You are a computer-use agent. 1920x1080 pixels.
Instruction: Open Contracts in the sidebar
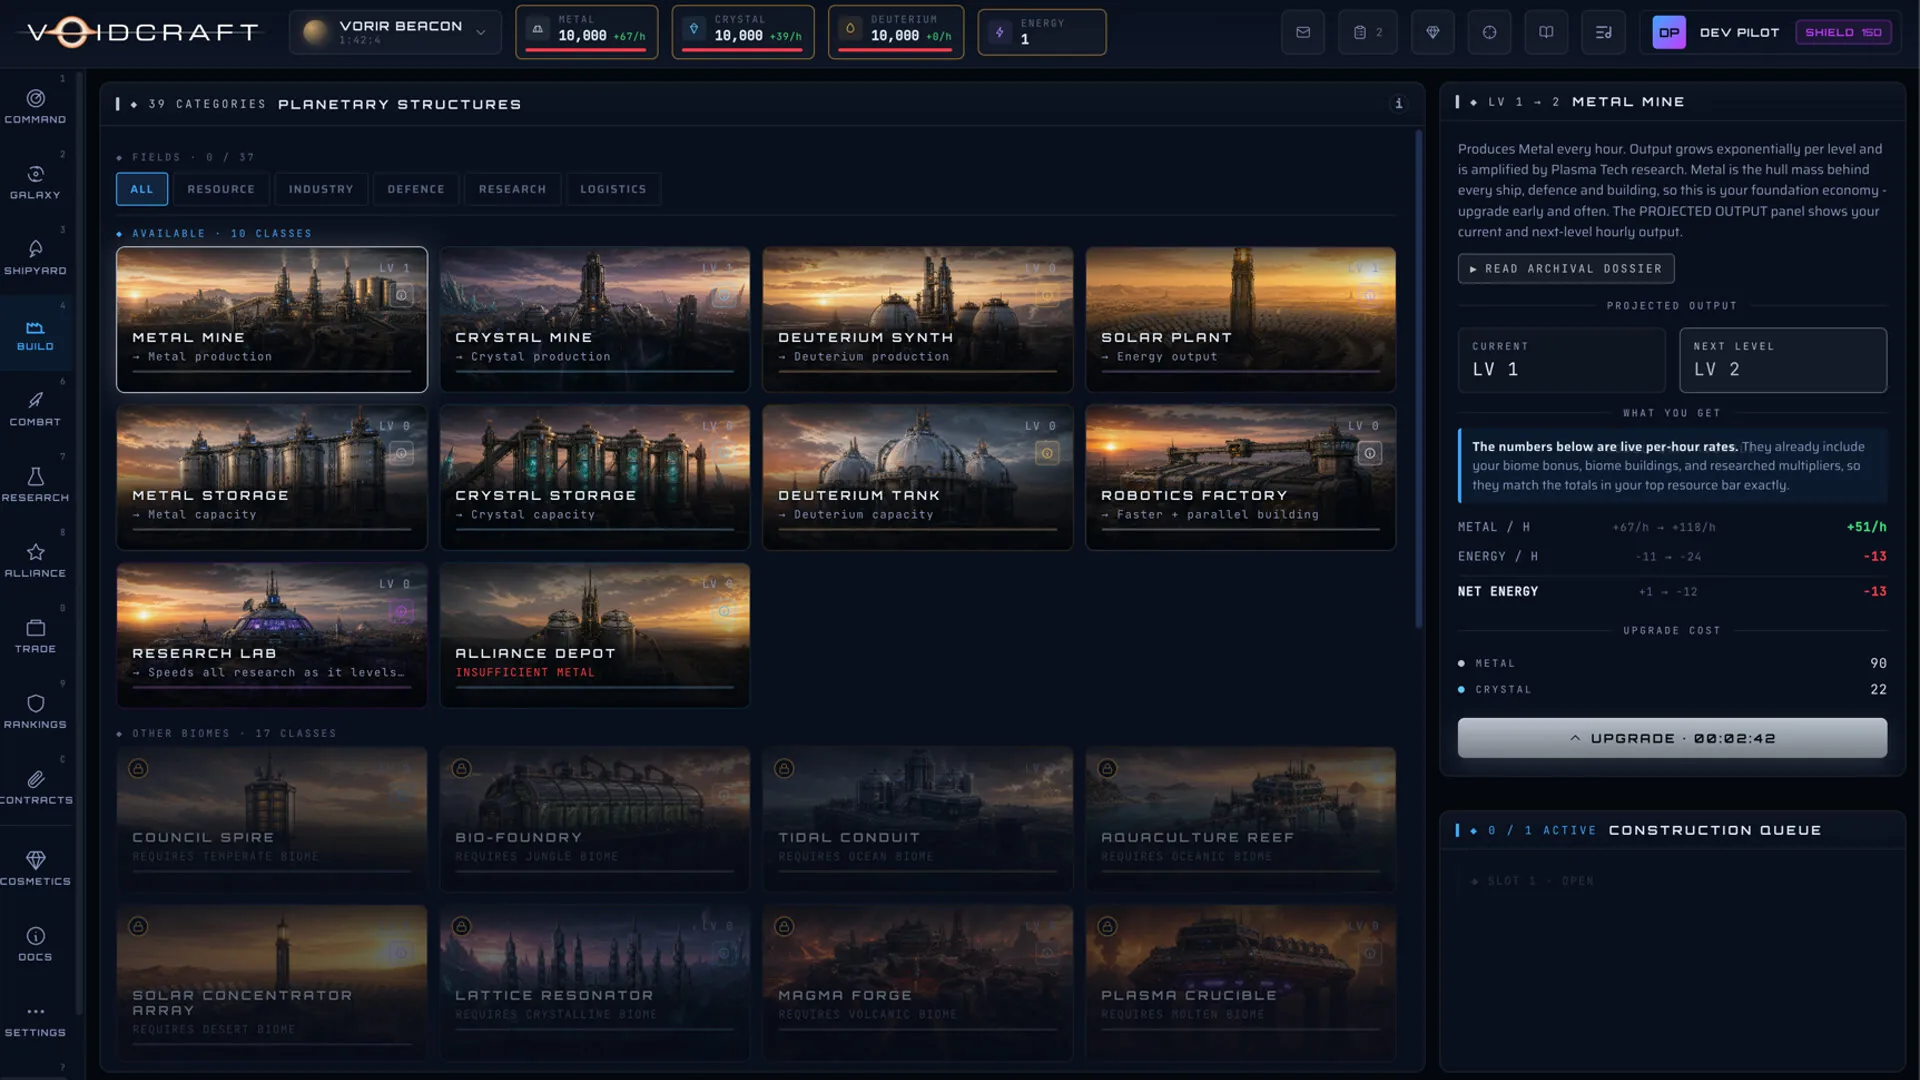point(36,788)
